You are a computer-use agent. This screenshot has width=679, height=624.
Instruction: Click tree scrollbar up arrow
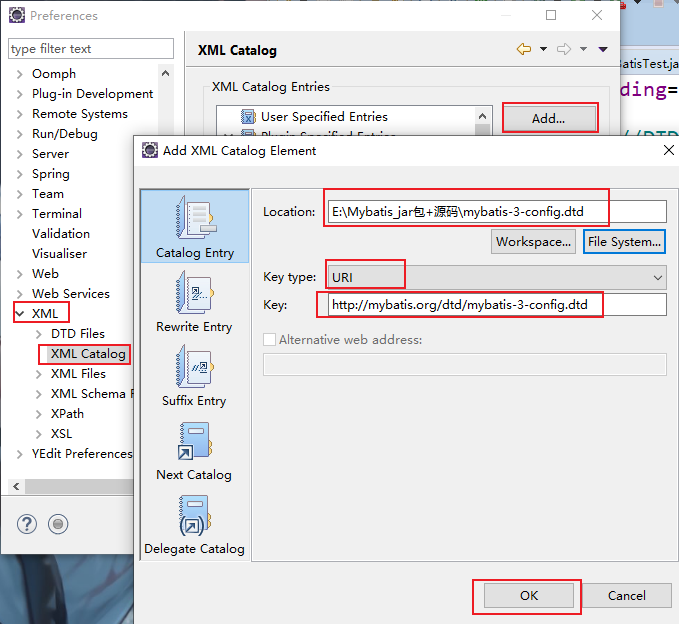(165, 74)
